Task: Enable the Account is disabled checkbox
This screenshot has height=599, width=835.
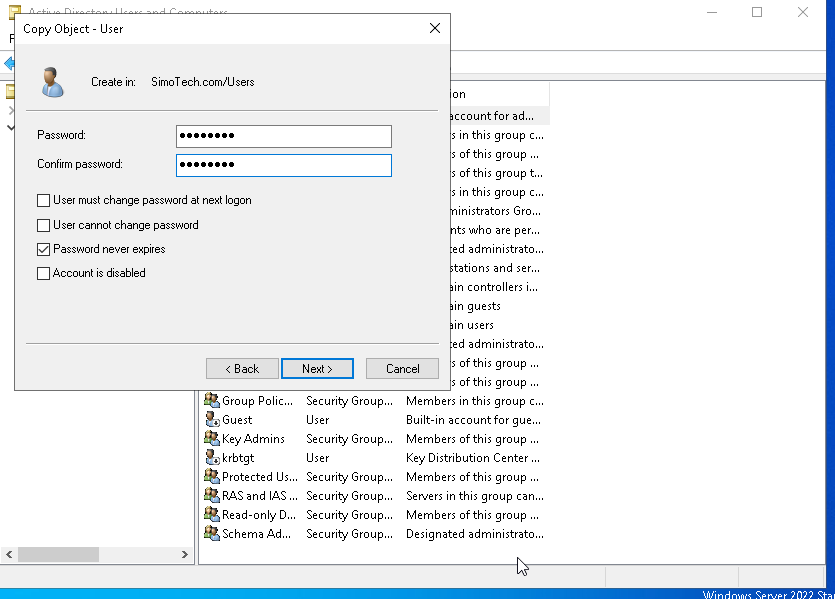Action: (x=43, y=272)
